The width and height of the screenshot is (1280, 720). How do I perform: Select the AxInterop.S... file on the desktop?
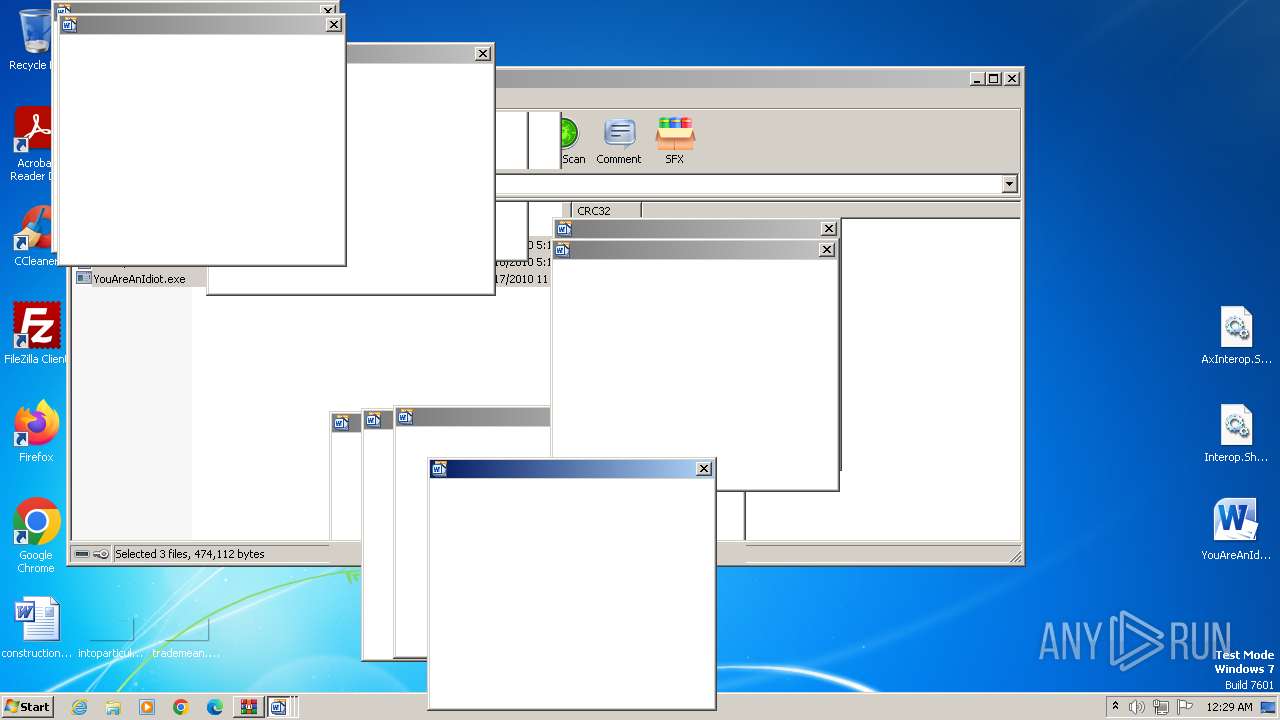pos(1236,335)
